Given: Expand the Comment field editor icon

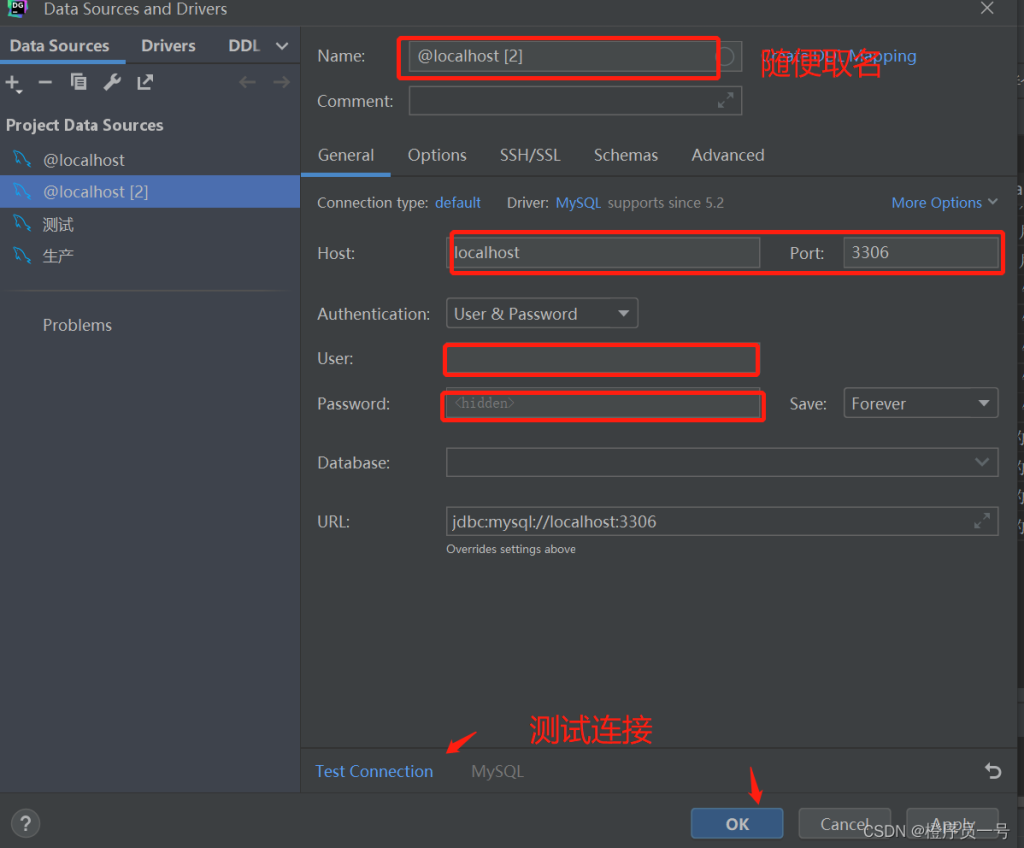Looking at the screenshot, I should click(x=726, y=100).
